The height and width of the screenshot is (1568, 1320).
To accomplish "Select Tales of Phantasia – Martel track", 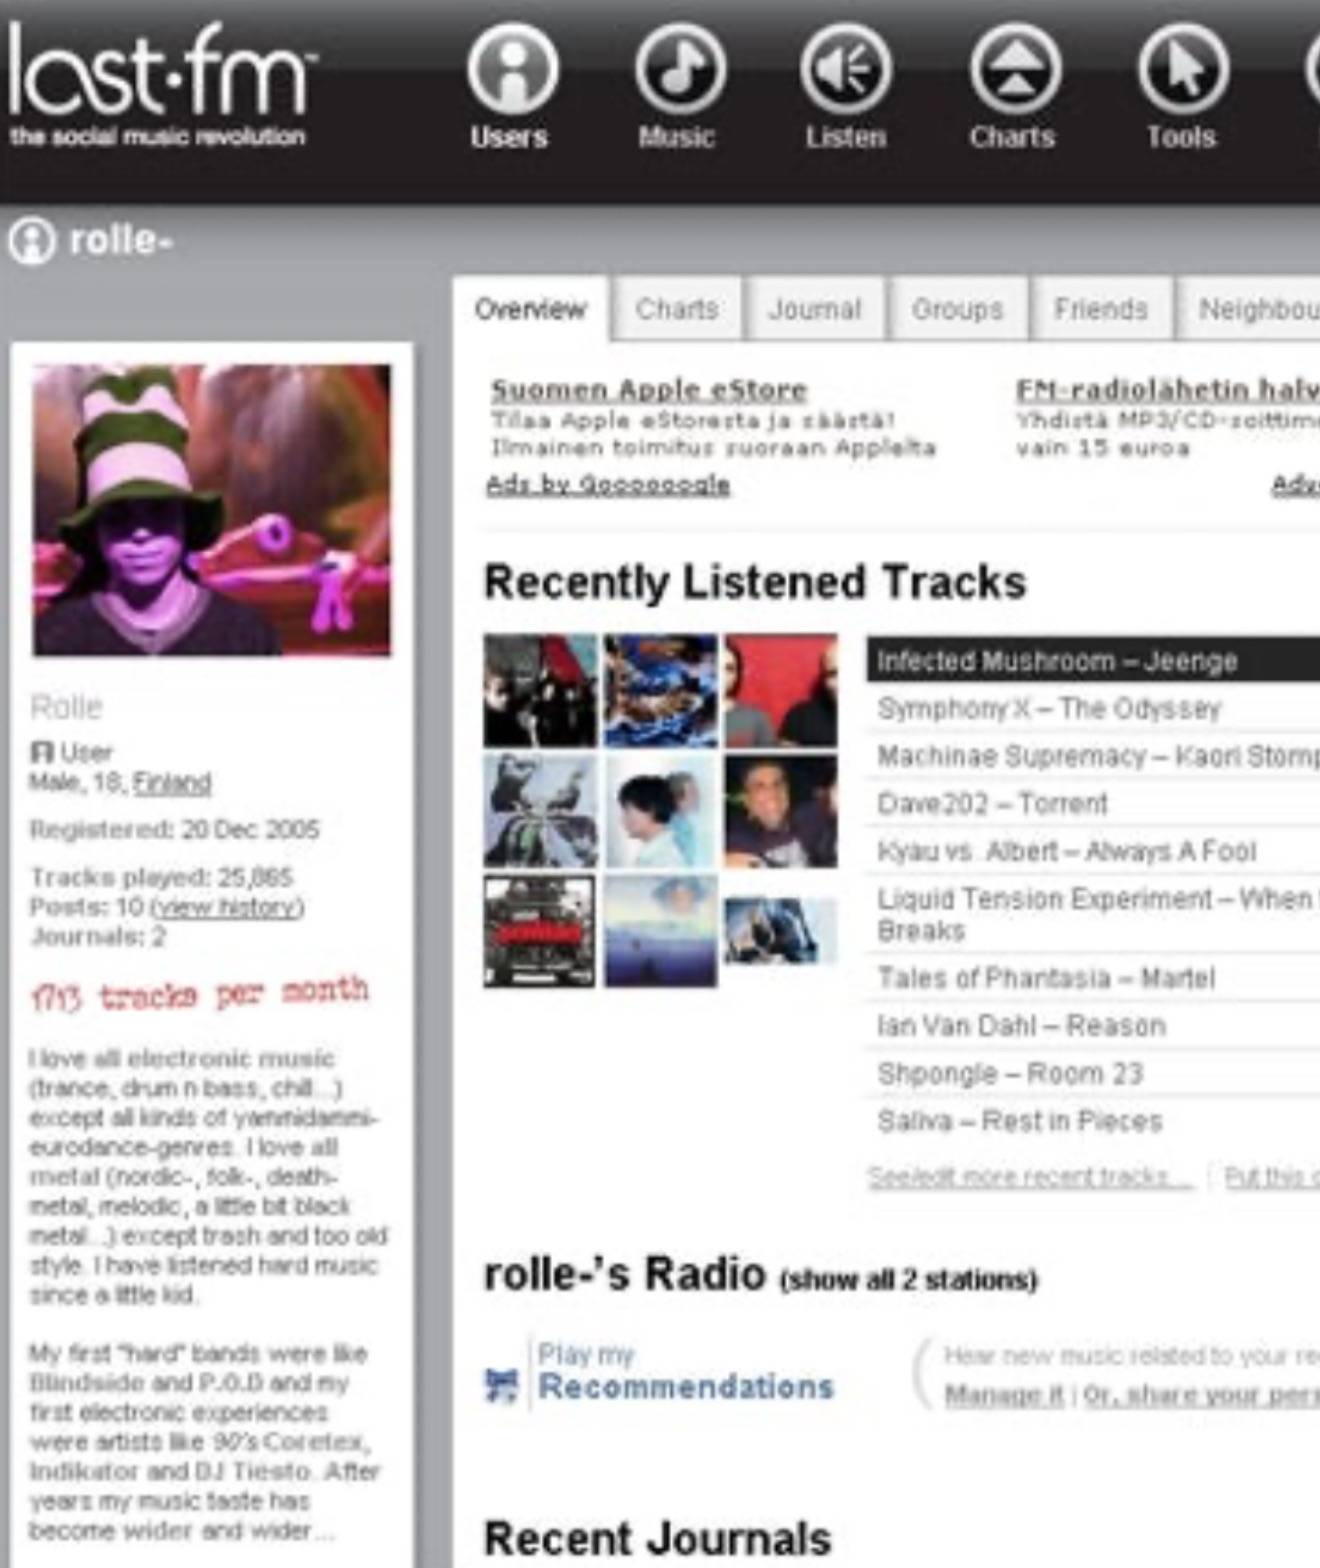I will (1093, 978).
